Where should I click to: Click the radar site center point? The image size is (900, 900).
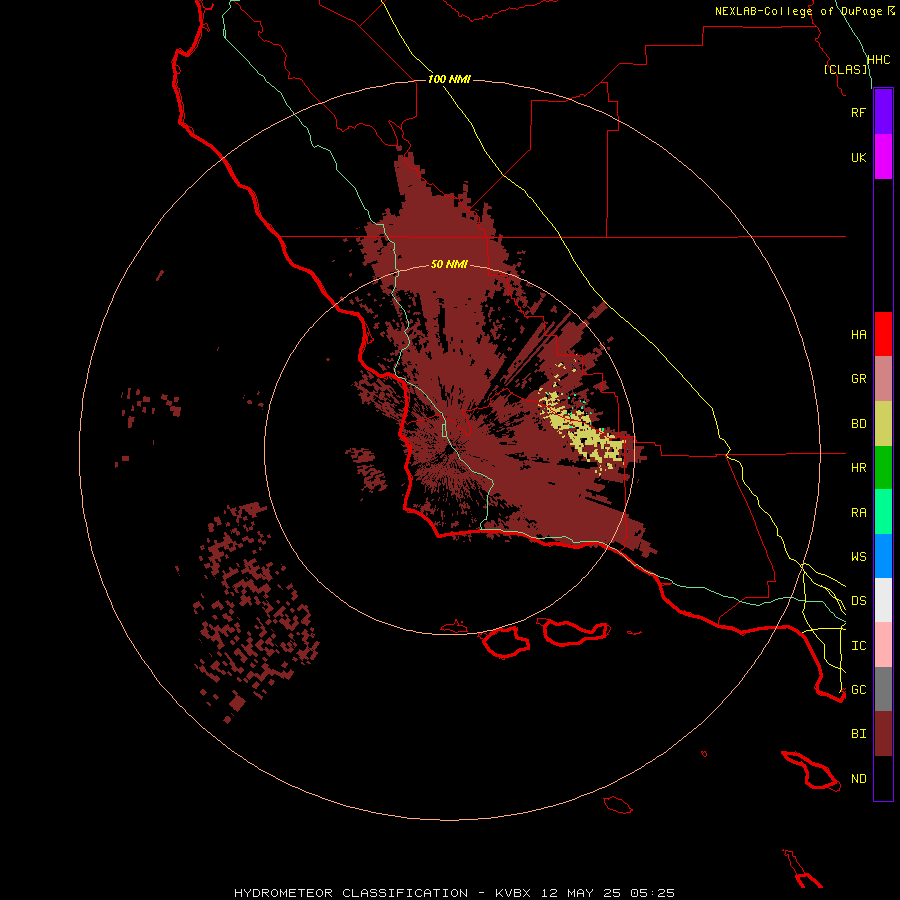point(449,451)
